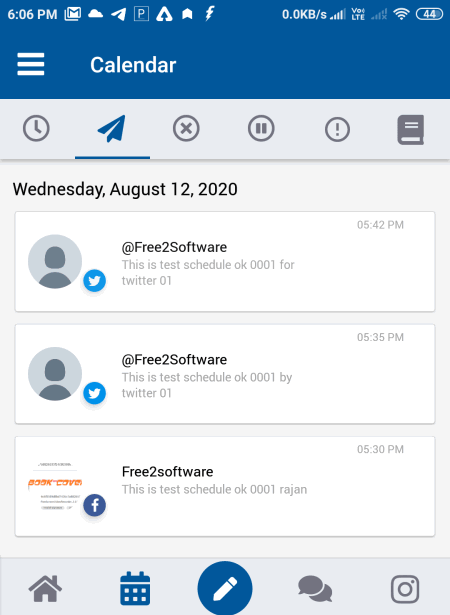Tap the compose pencil button
The image size is (450, 615).
click(225, 588)
